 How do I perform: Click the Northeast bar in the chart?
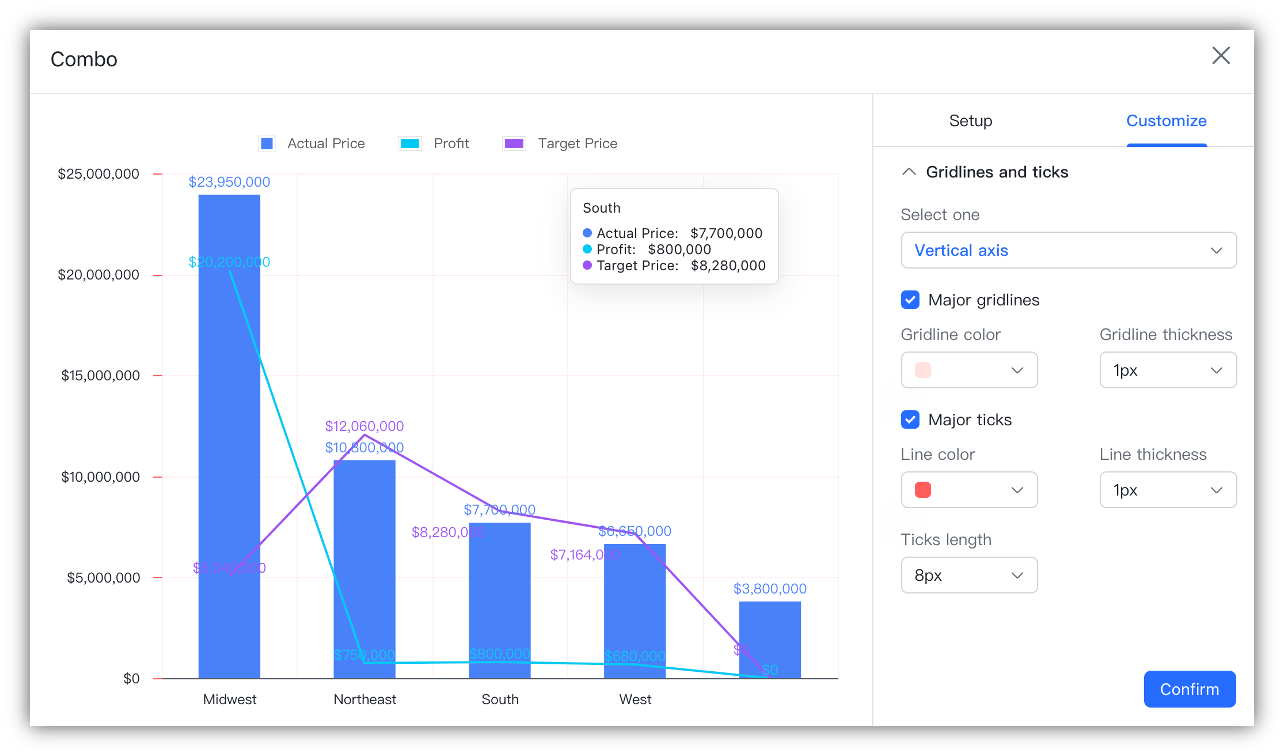pos(364,569)
